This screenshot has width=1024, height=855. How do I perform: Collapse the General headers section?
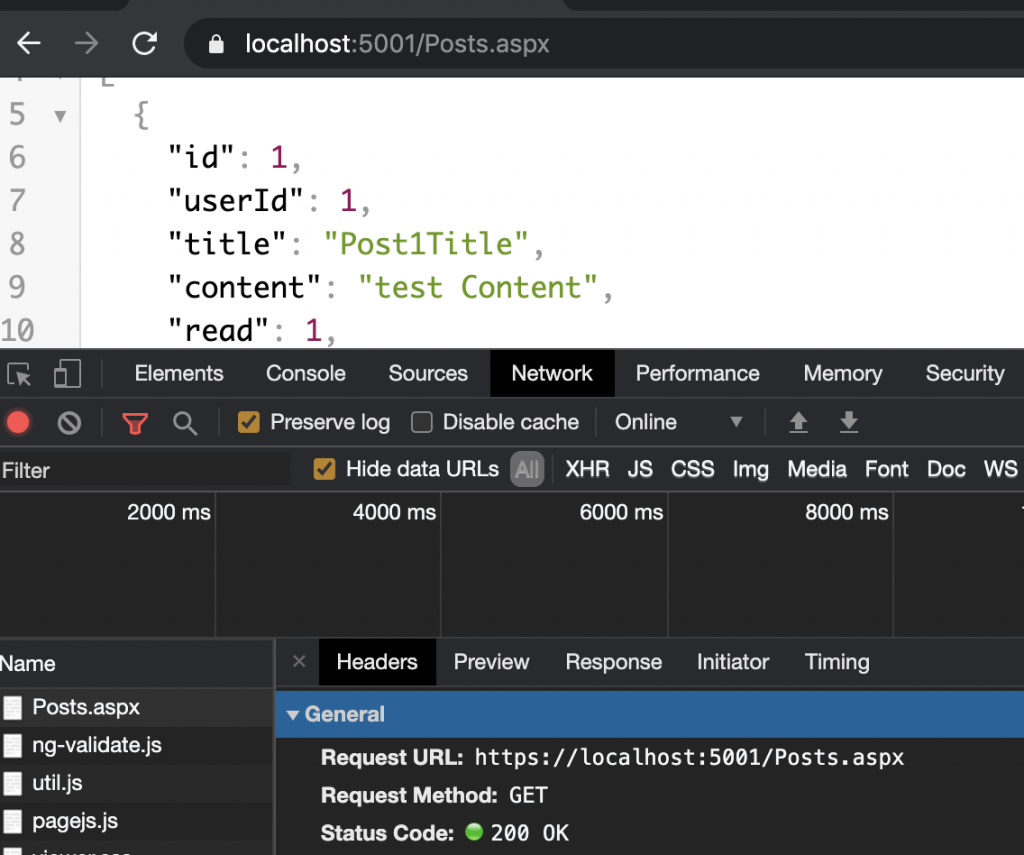click(x=293, y=715)
